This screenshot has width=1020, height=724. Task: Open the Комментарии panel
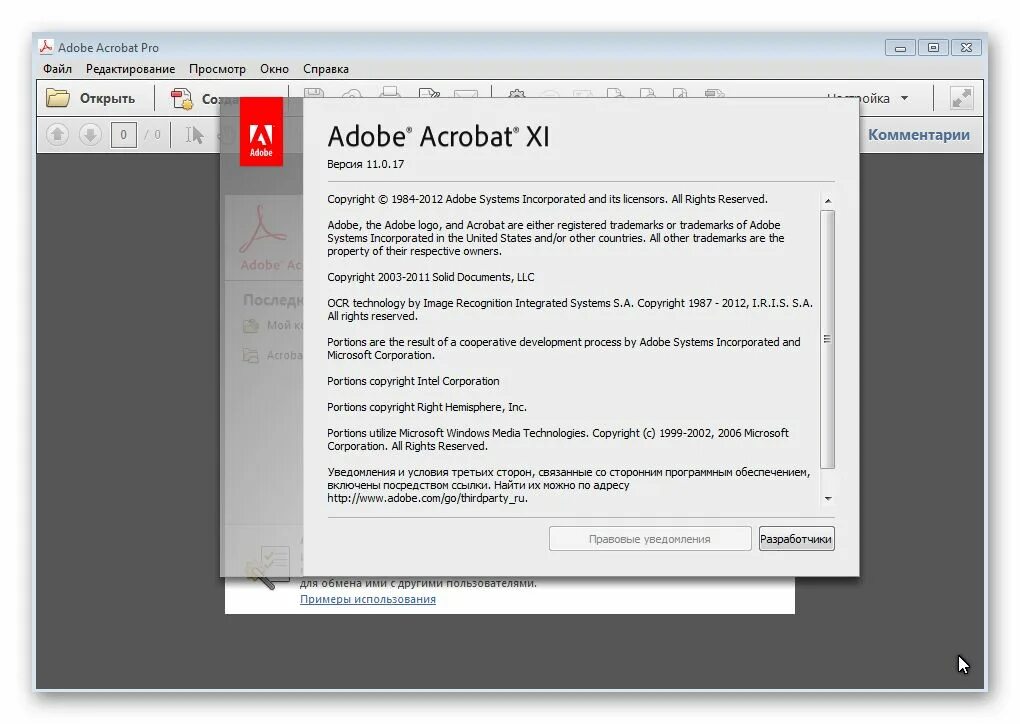tap(919, 135)
